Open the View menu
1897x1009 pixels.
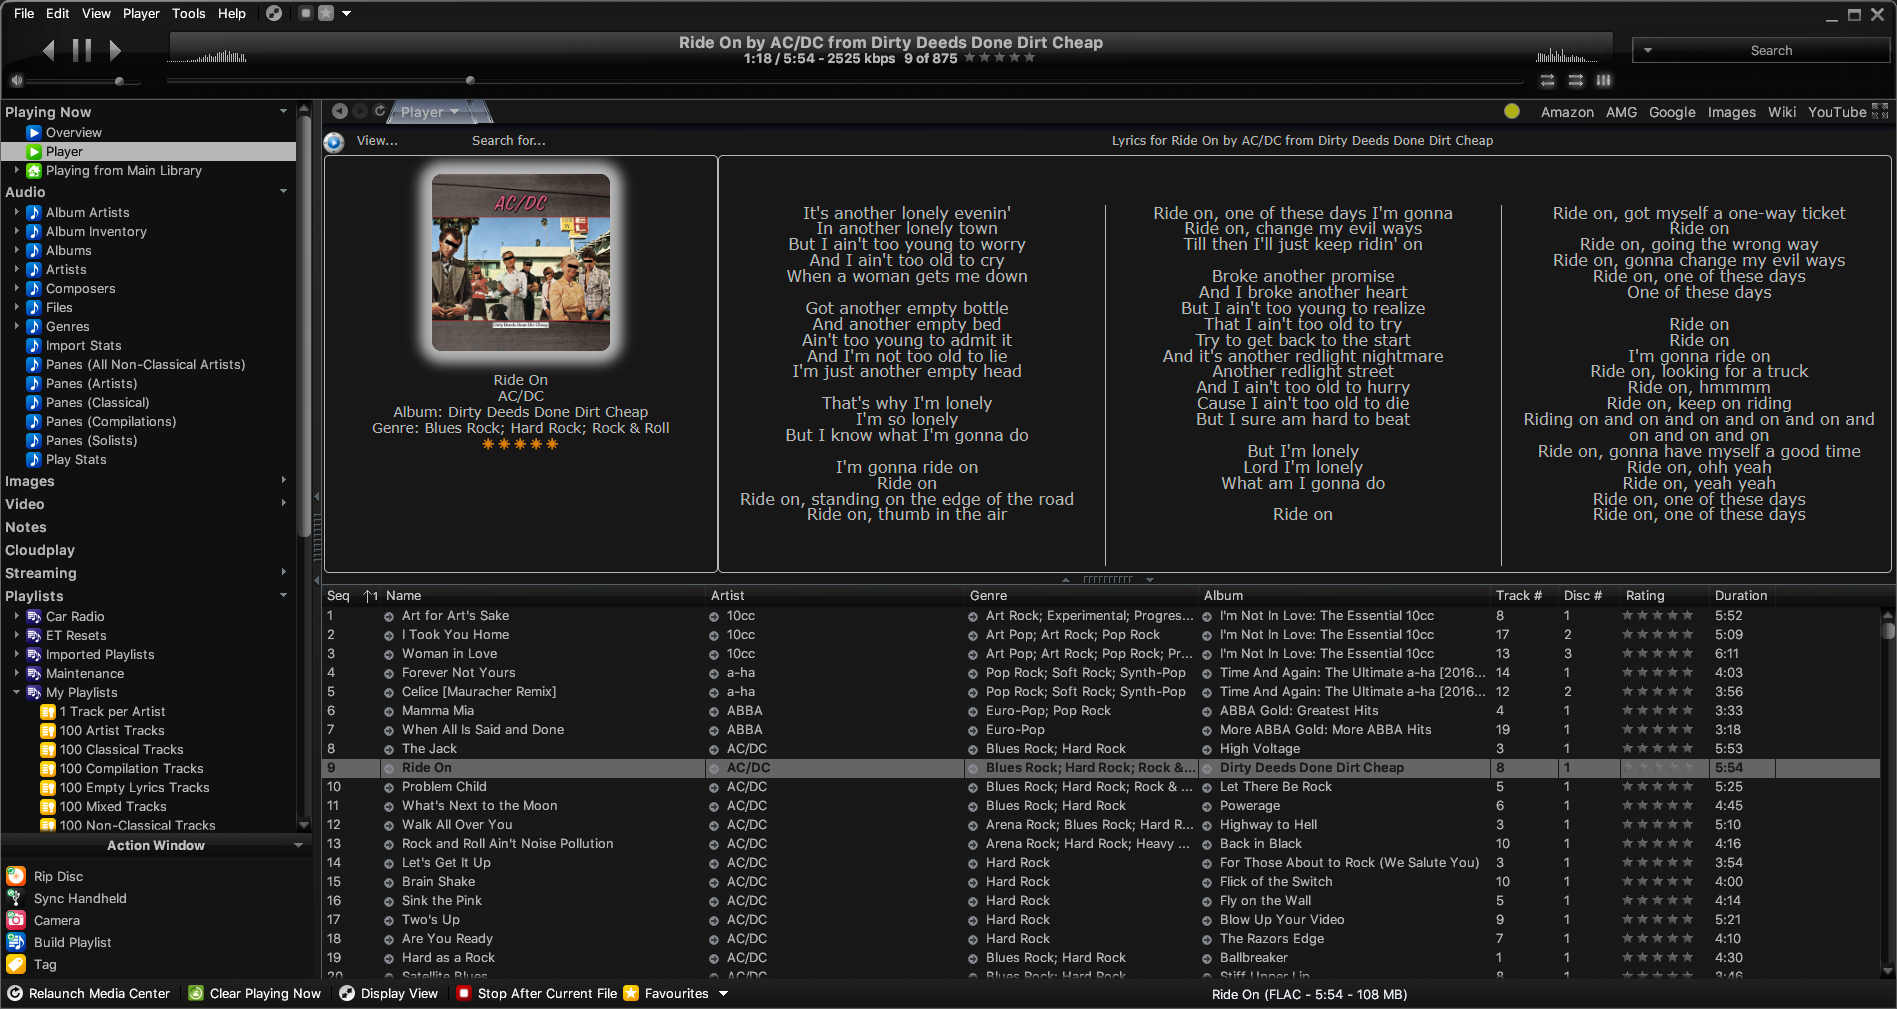point(96,13)
